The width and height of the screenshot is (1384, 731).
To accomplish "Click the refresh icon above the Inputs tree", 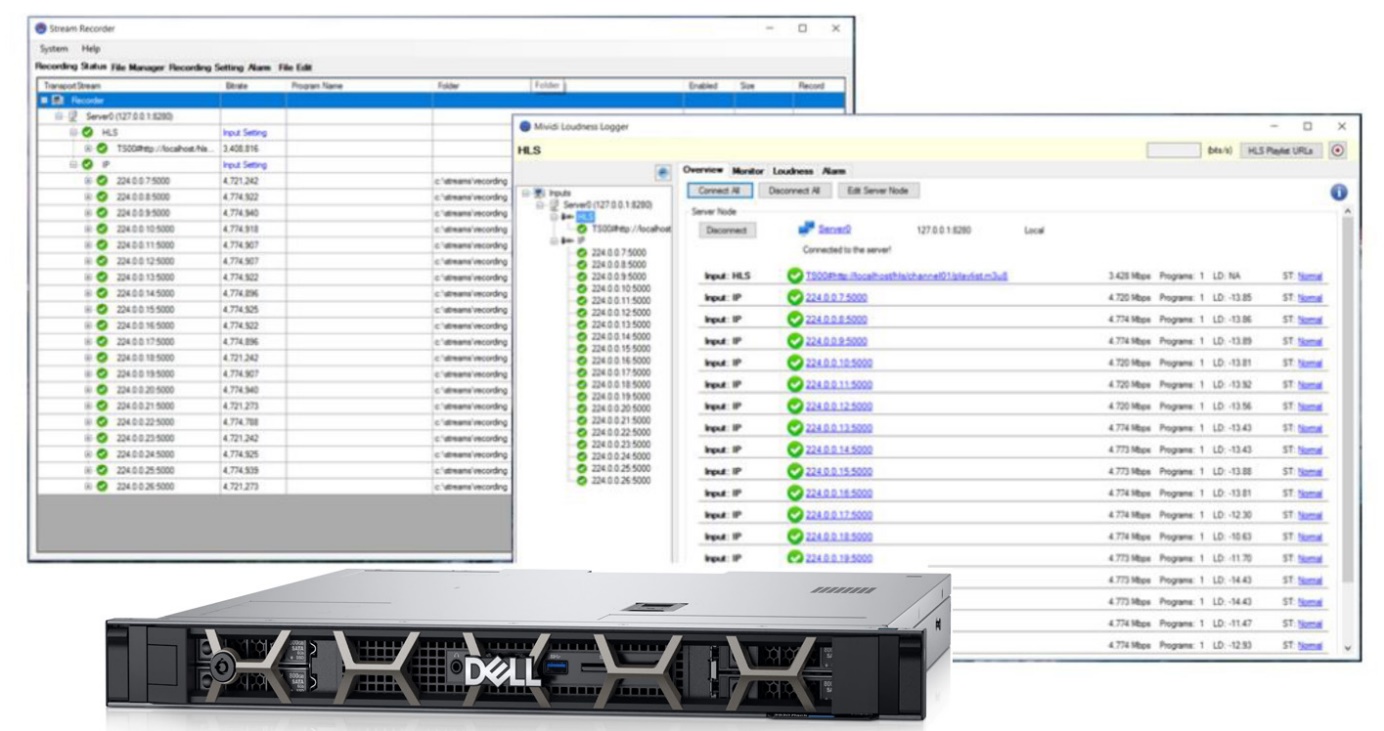I will [660, 173].
